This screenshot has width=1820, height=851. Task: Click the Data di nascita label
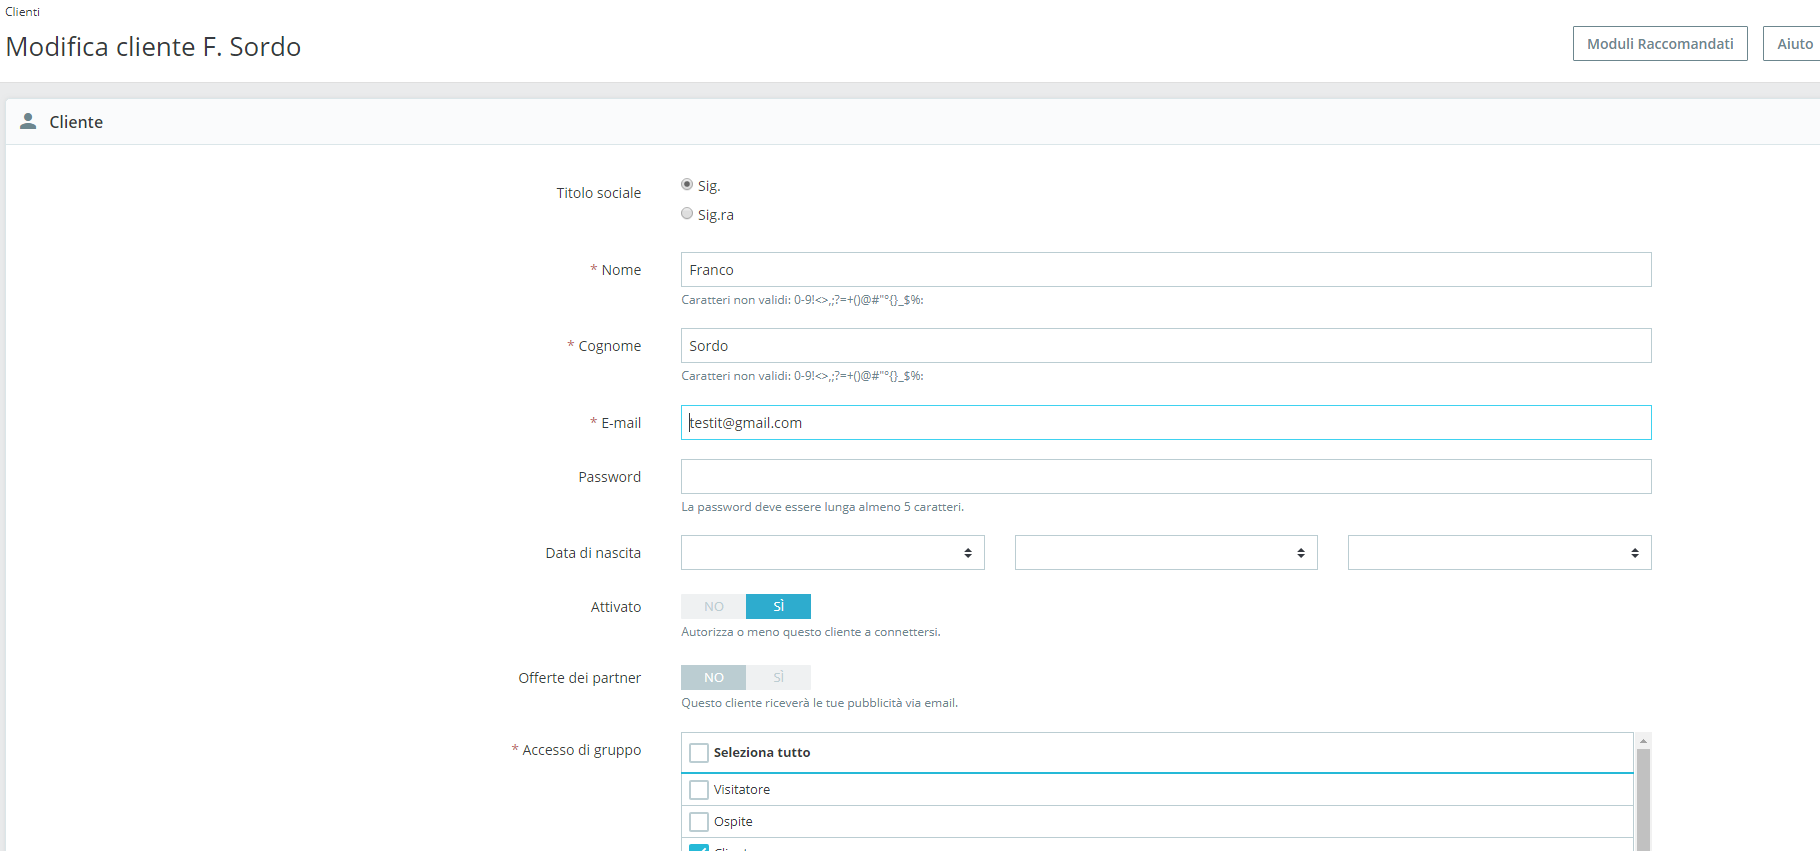(593, 553)
